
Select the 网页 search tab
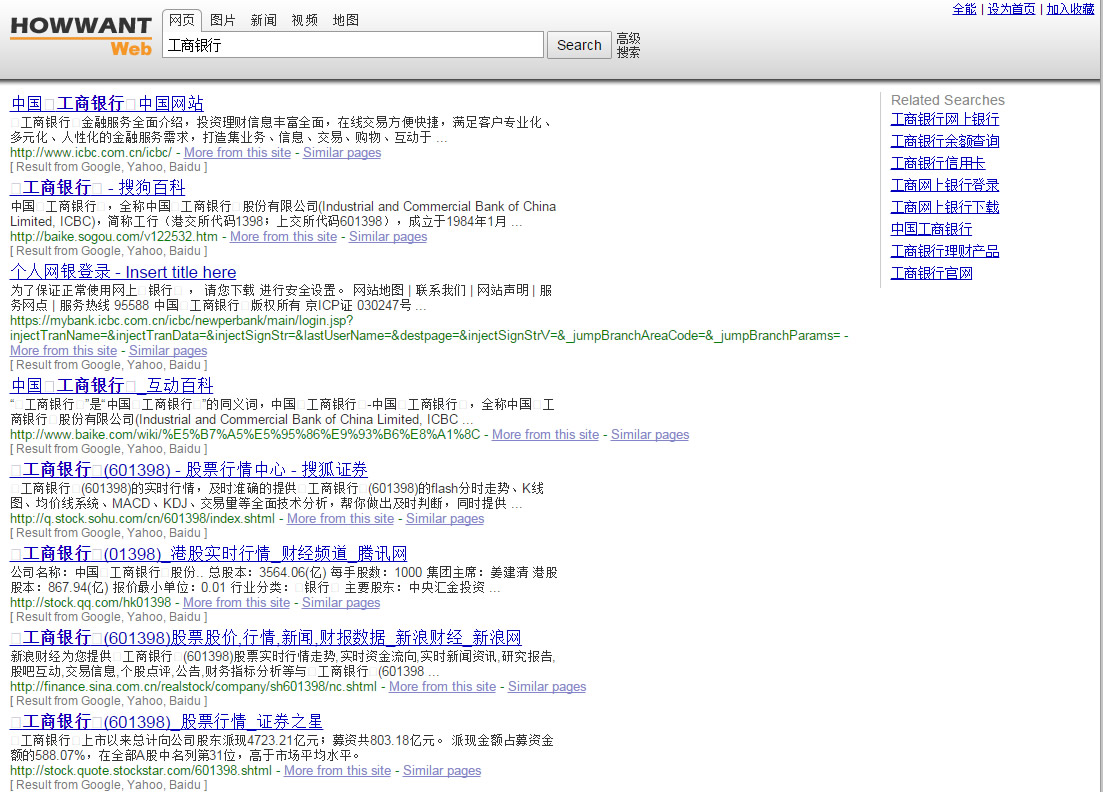click(x=181, y=20)
